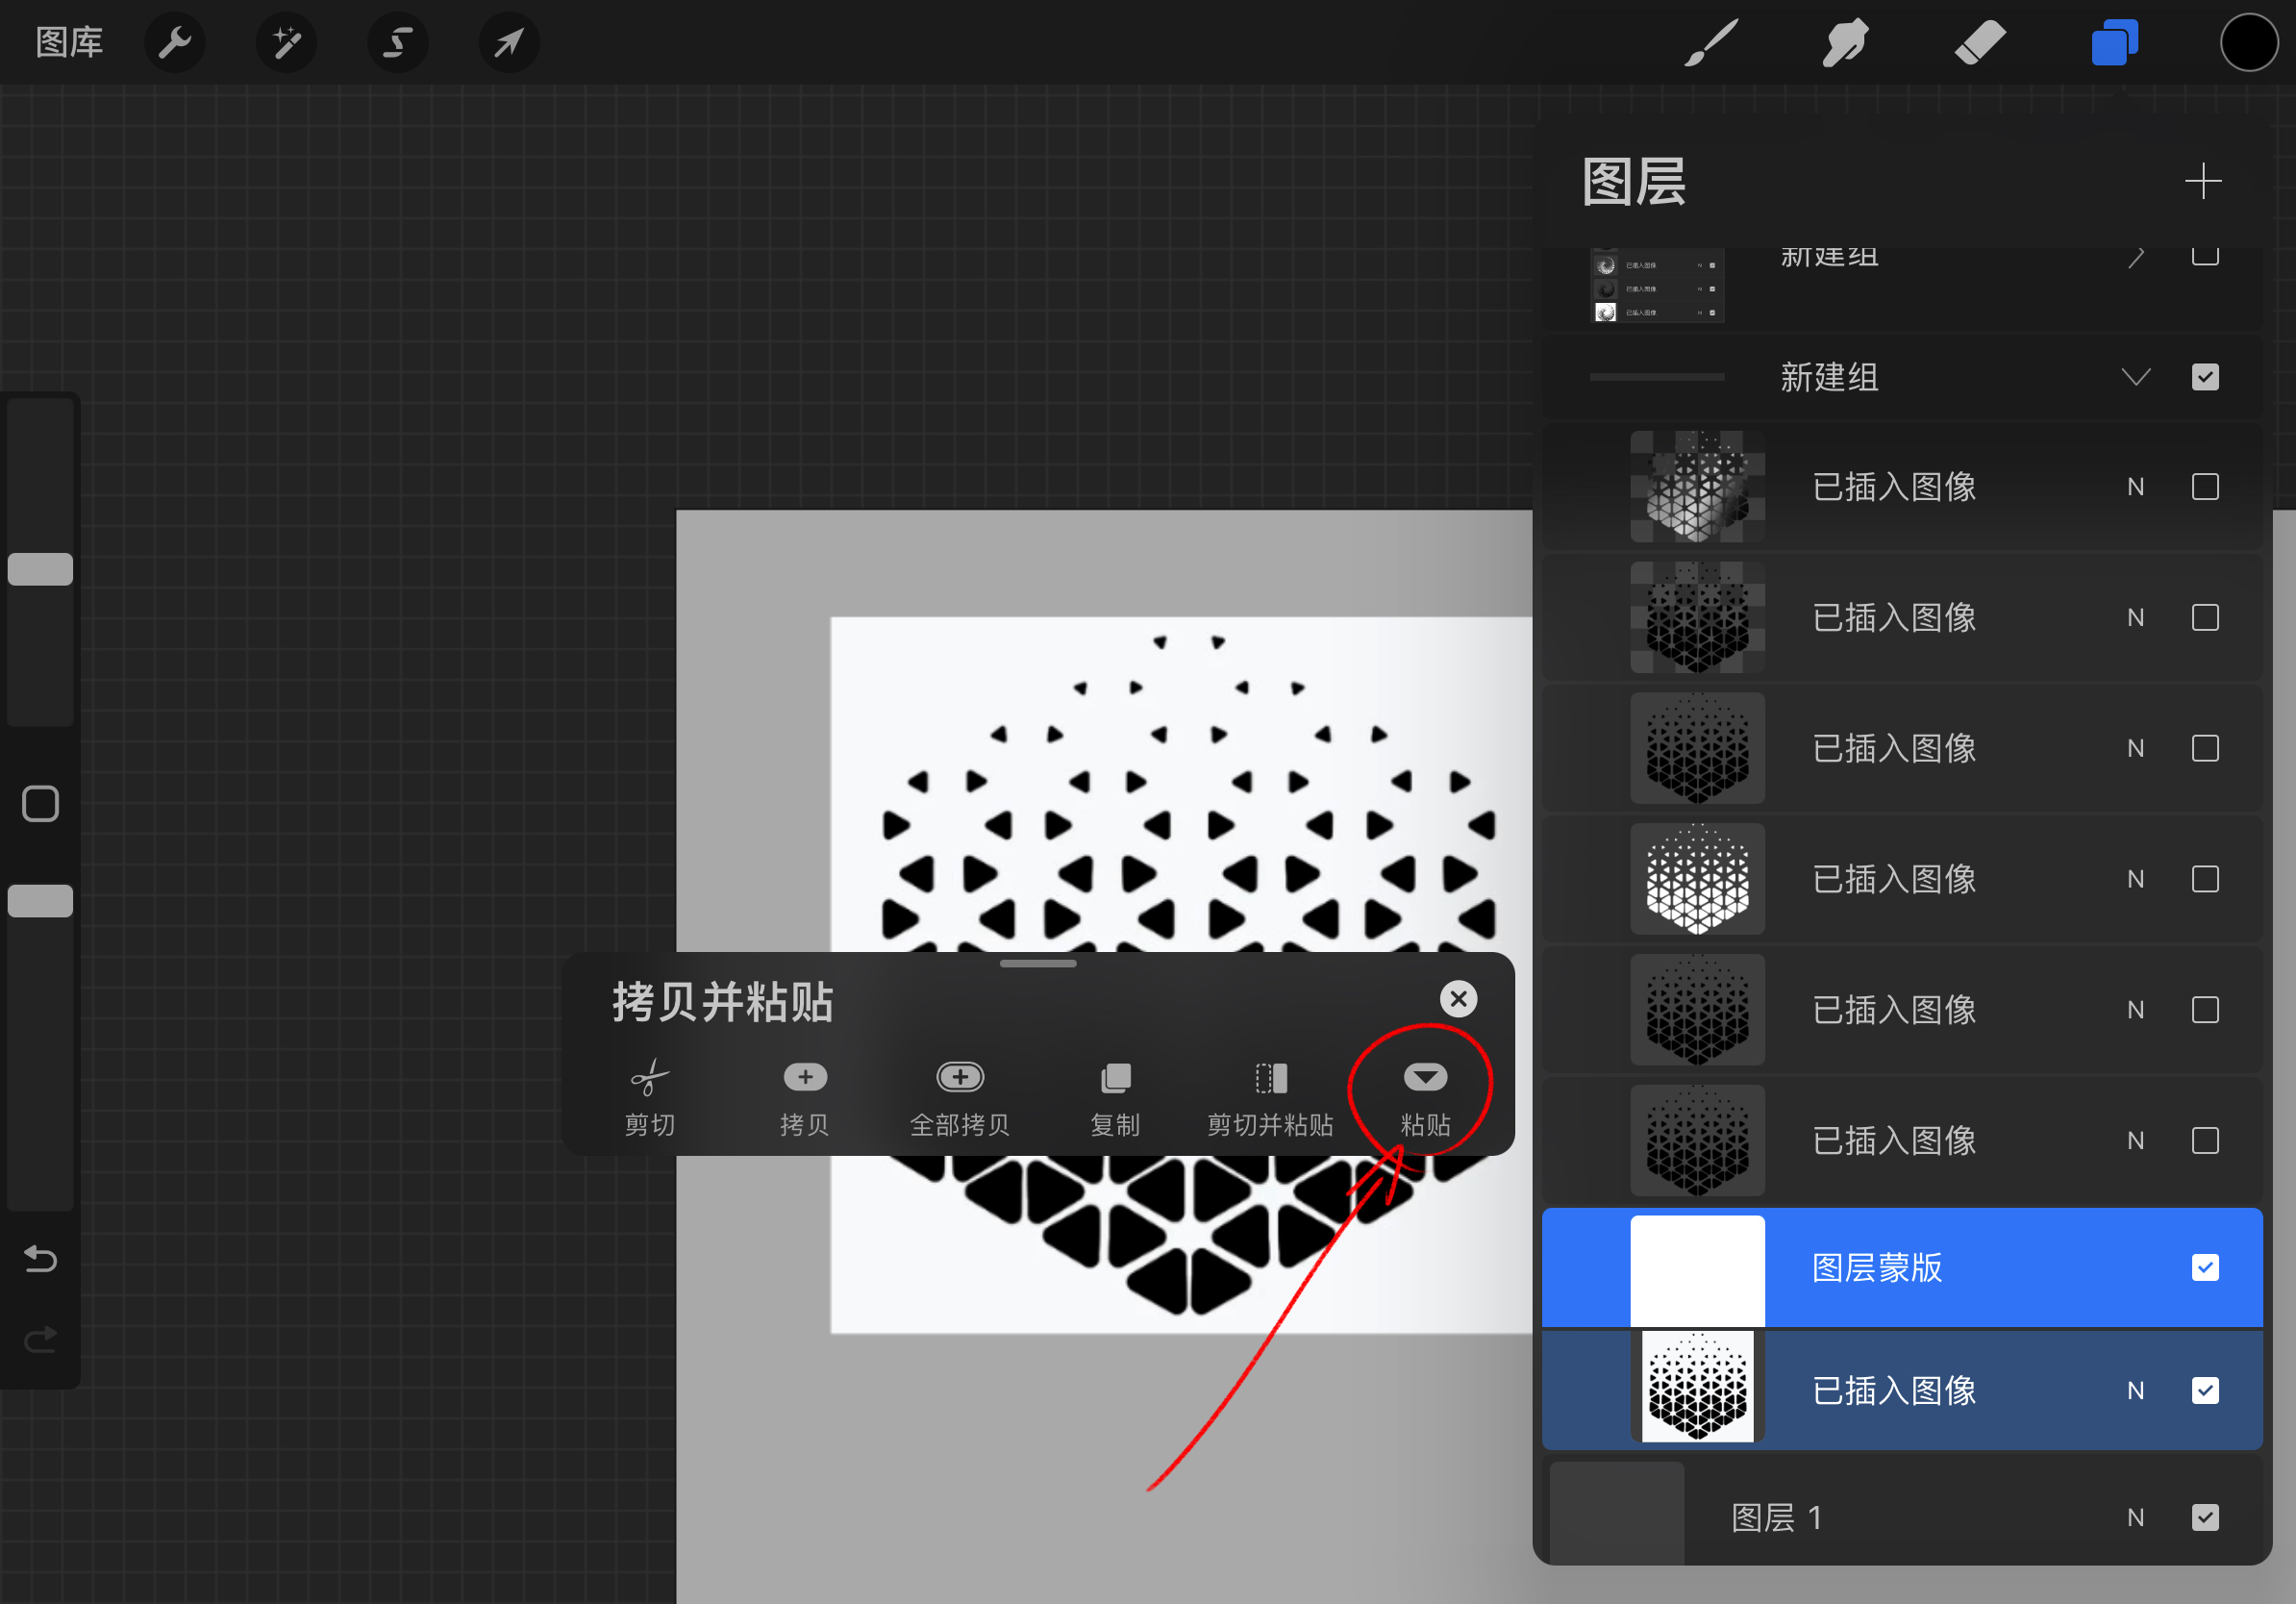Open the Actions wrench menu
The height and width of the screenshot is (1604, 2296).
pyautogui.click(x=175, y=42)
